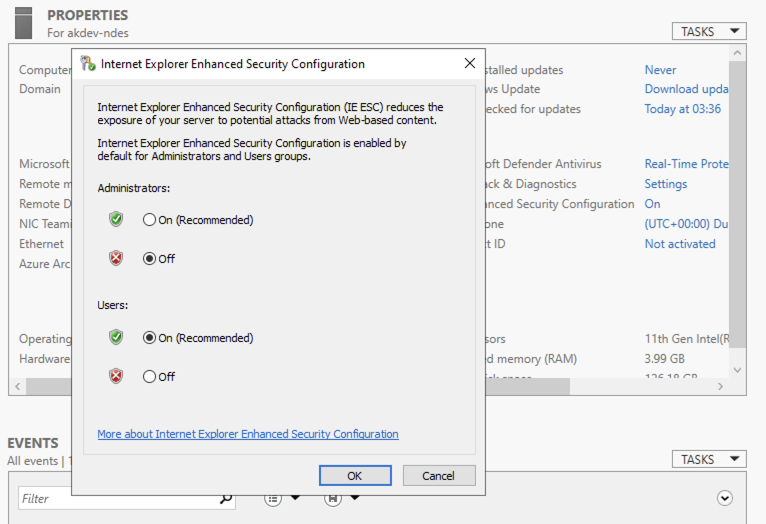Close the IE Enhanced Security Configuration dialog
The image size is (766, 524).
click(470, 63)
